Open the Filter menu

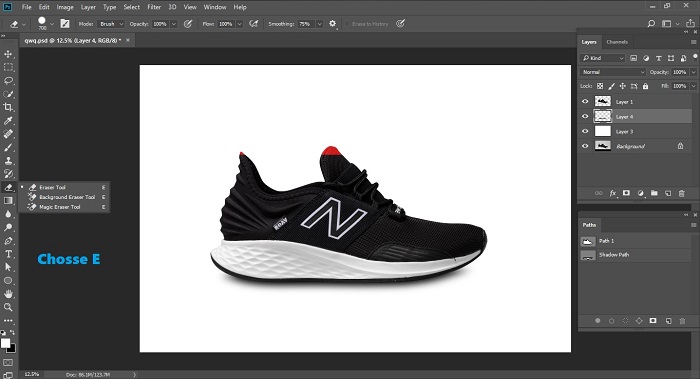[x=154, y=7]
